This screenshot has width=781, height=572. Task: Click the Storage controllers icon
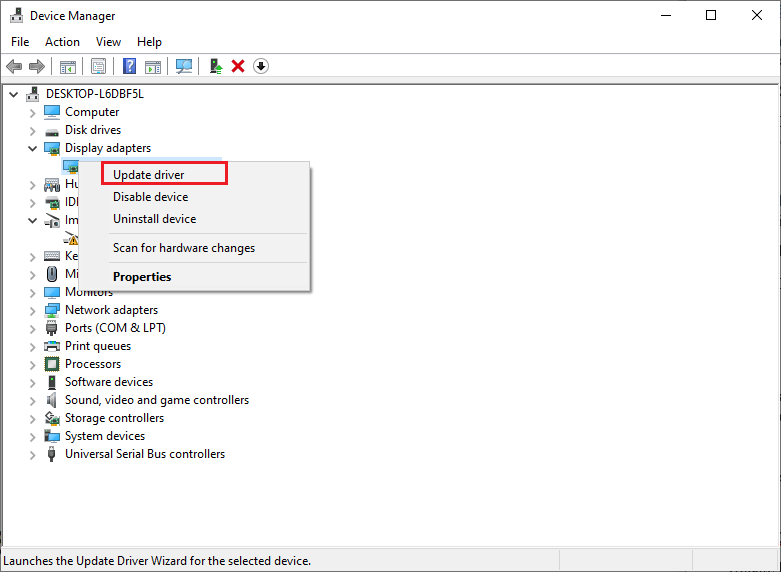[52, 418]
